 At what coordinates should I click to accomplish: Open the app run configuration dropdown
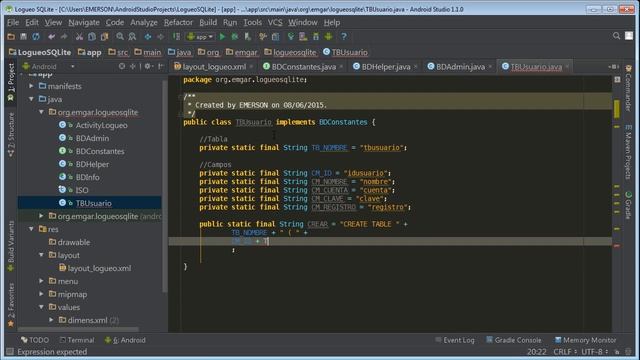[200, 37]
